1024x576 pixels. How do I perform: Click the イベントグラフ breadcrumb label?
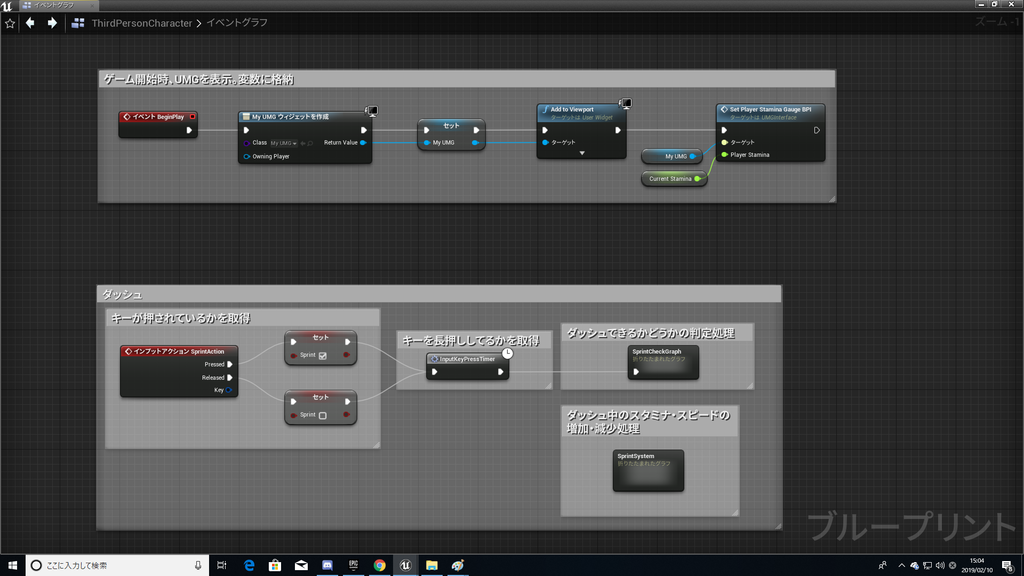tap(237, 23)
